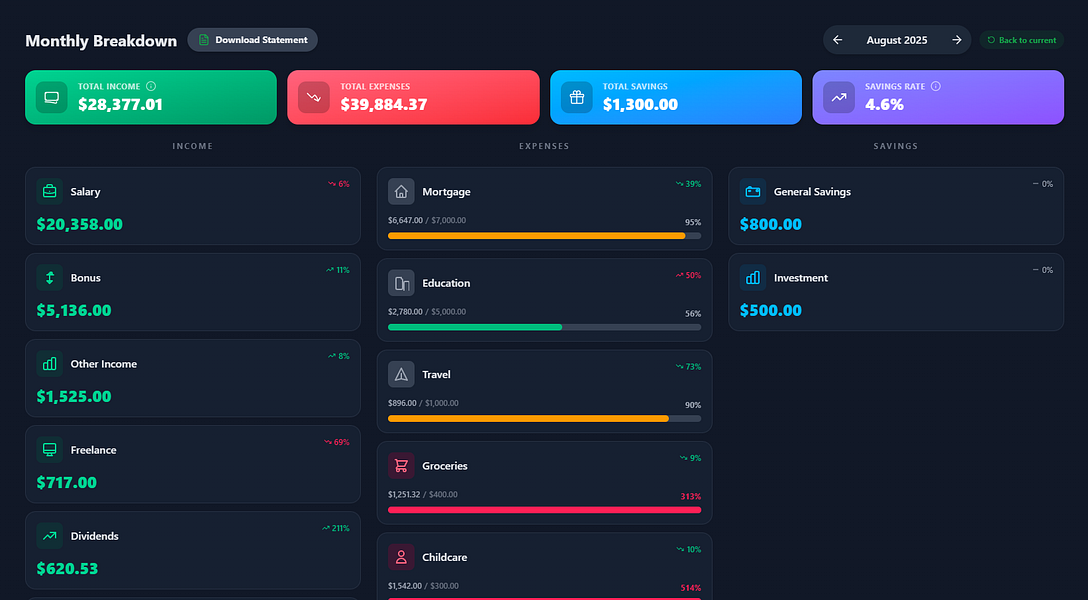This screenshot has height=600, width=1088.
Task: Open the August 2025 month selector
Action: click(896, 40)
